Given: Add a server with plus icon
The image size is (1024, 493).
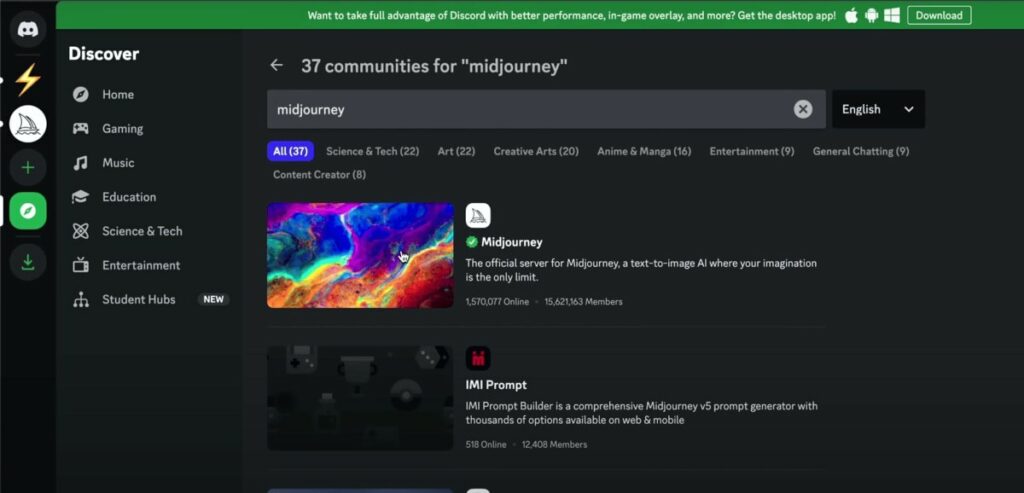Looking at the screenshot, I should point(28,168).
